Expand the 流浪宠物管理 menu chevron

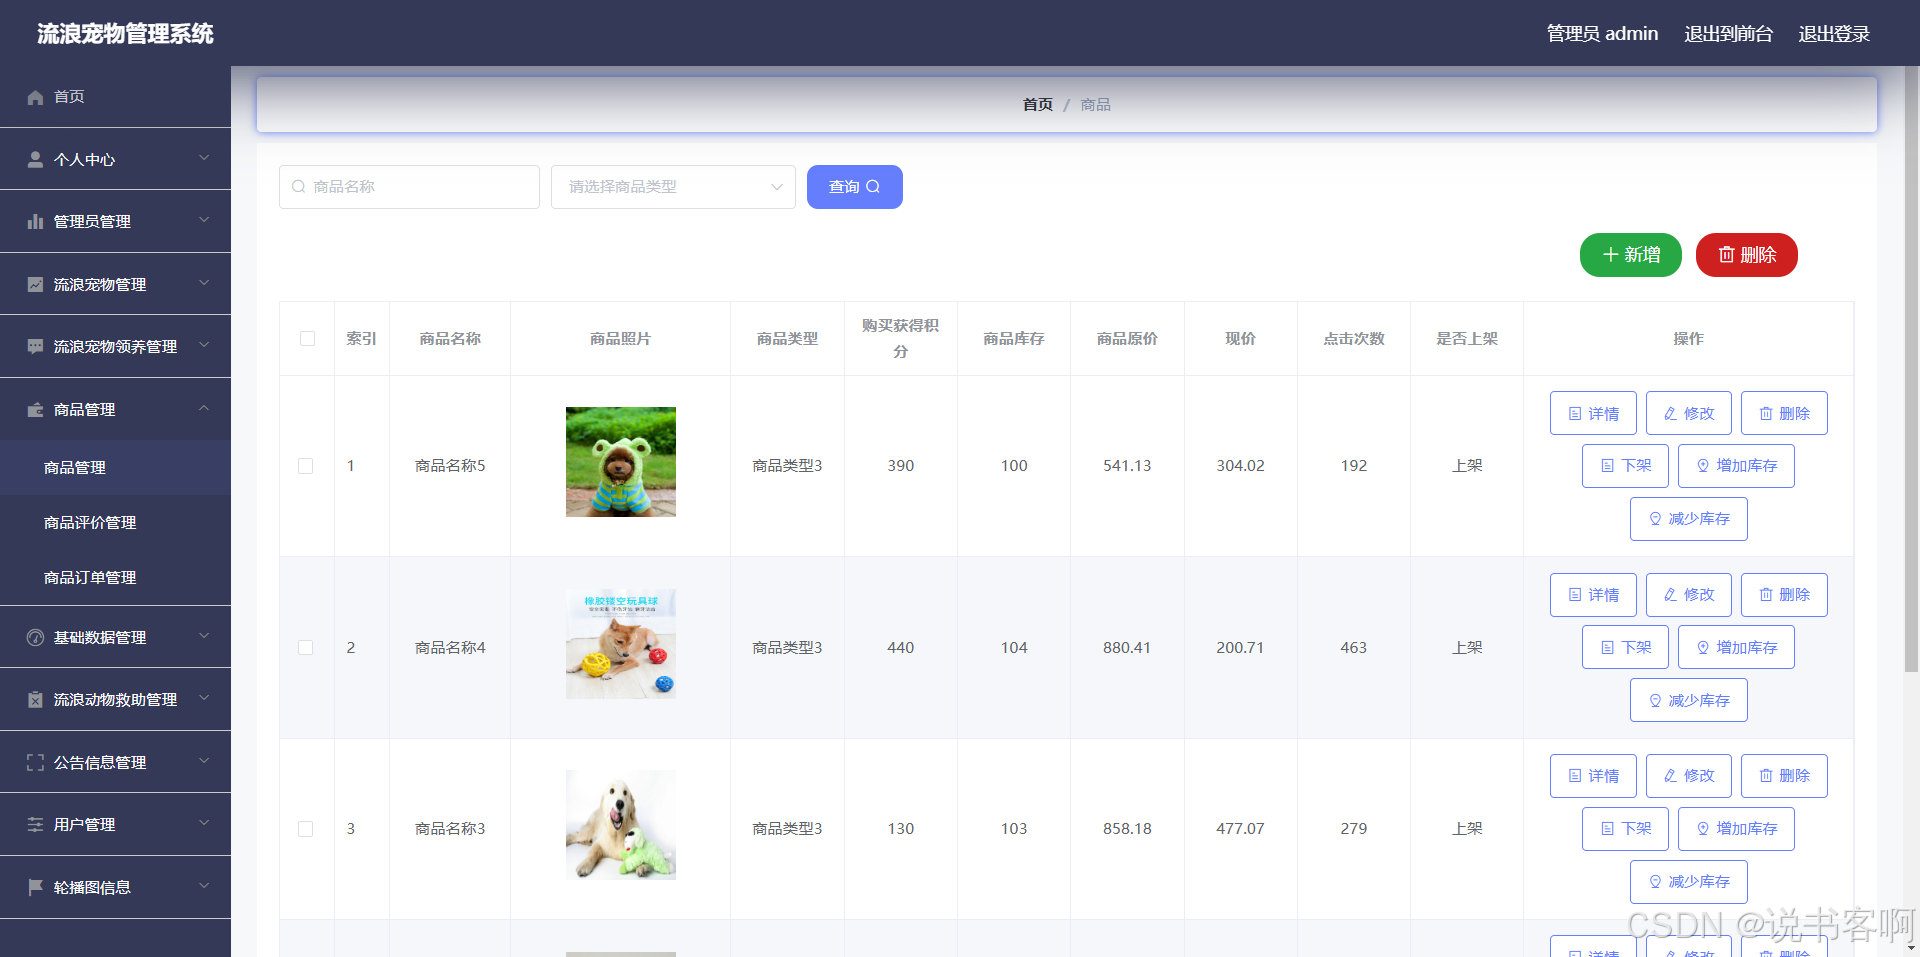pyautogui.click(x=204, y=283)
